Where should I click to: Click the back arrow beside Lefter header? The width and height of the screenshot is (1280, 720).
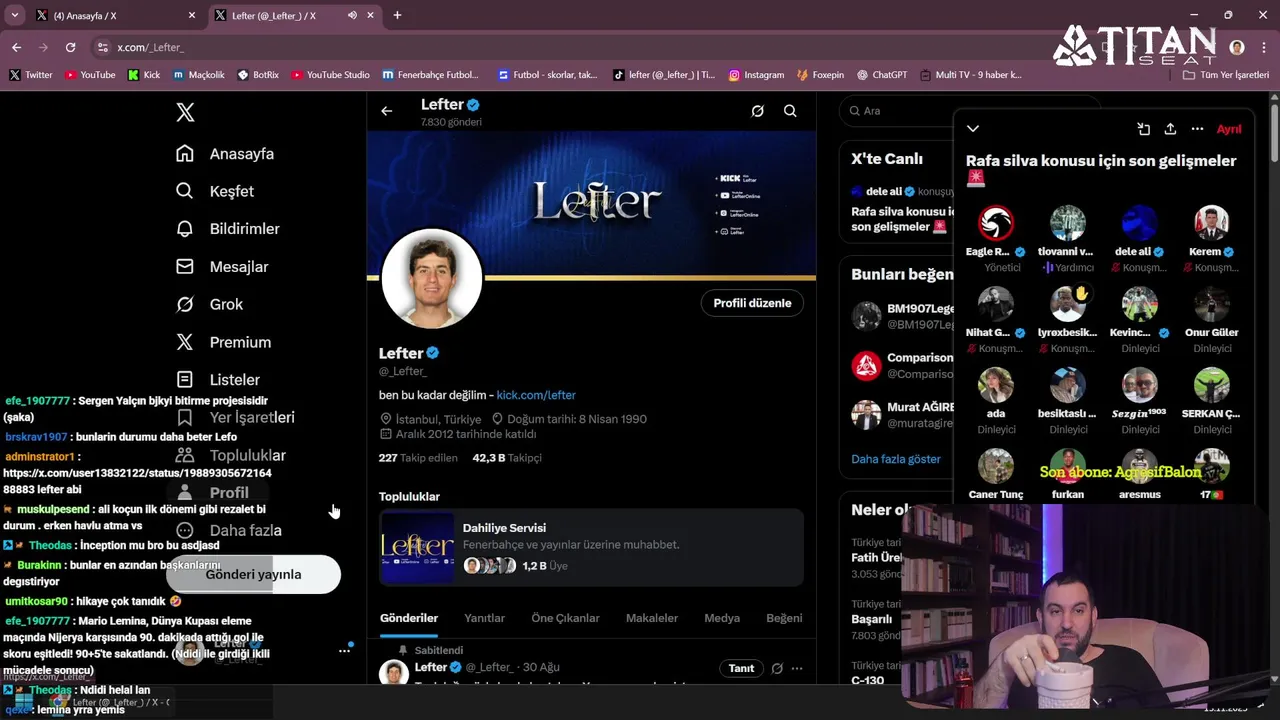(x=387, y=111)
